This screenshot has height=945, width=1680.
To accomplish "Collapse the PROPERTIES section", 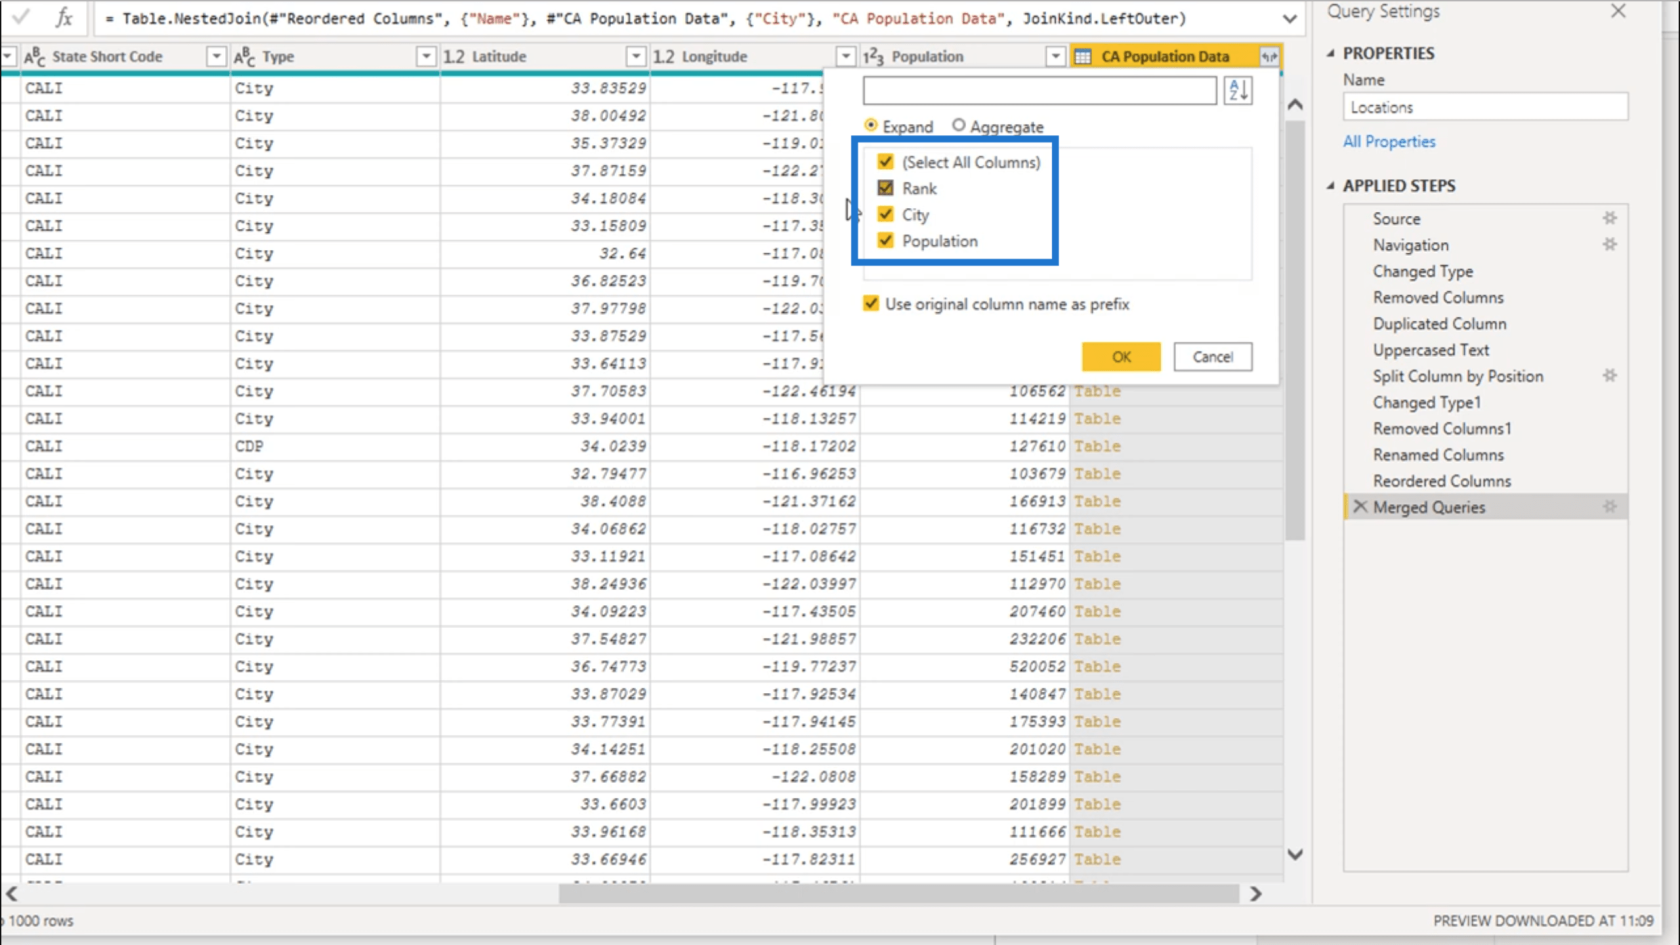I will [1331, 53].
